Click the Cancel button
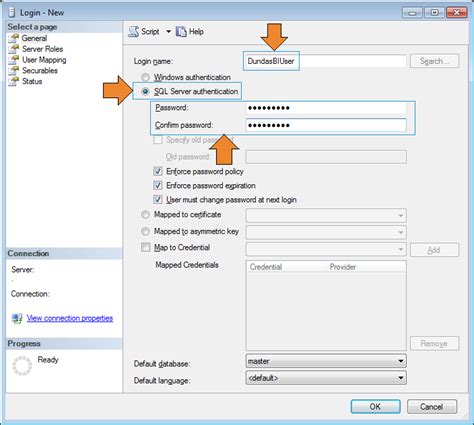 click(432, 407)
